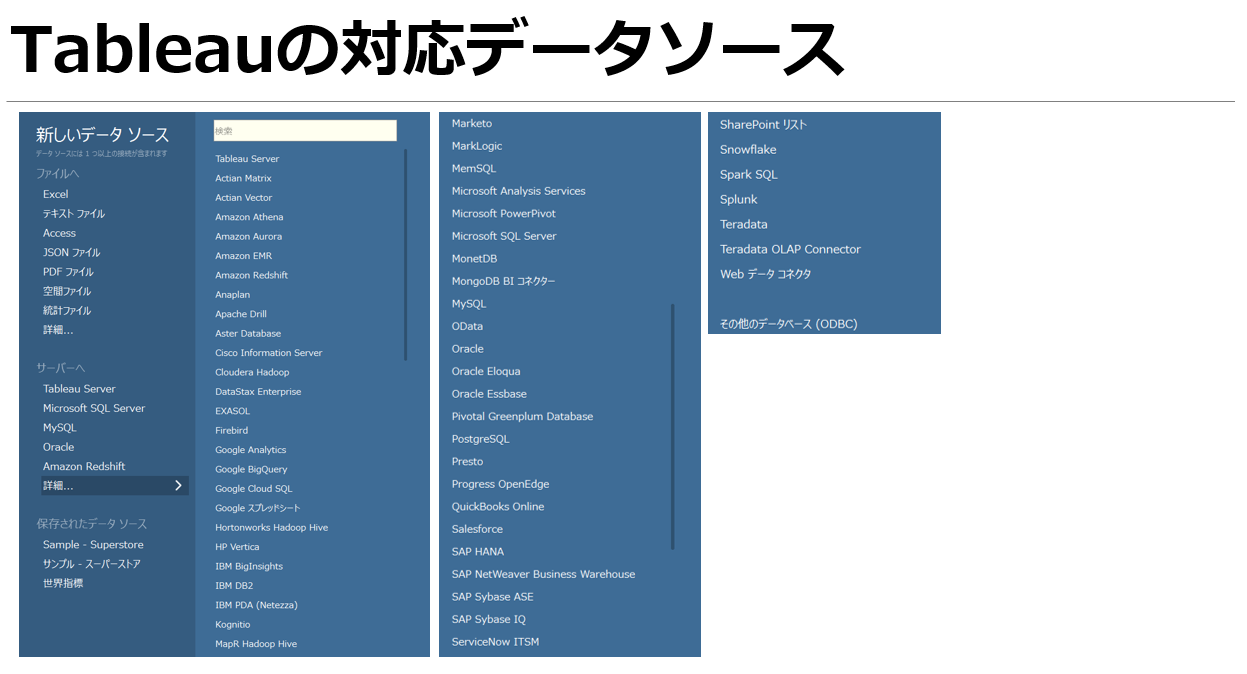Open サンプル - スーパーストア saved data source
This screenshot has width=1247, height=674.
coord(92,564)
